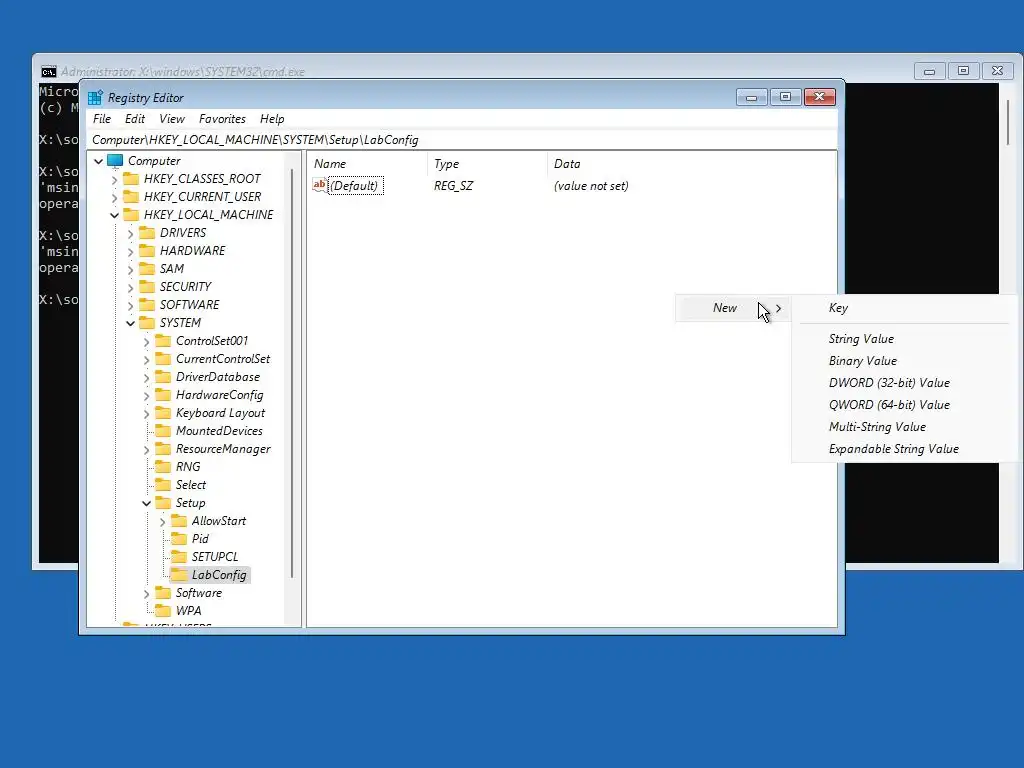Click the CurrentControlSet folder icon
This screenshot has height=768, width=1024.
click(x=163, y=359)
